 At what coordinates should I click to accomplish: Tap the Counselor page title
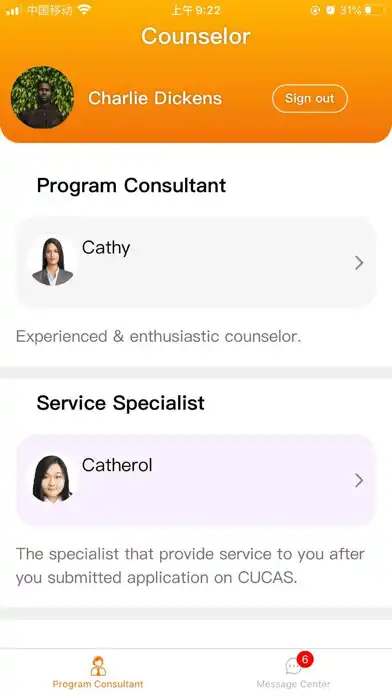(196, 36)
